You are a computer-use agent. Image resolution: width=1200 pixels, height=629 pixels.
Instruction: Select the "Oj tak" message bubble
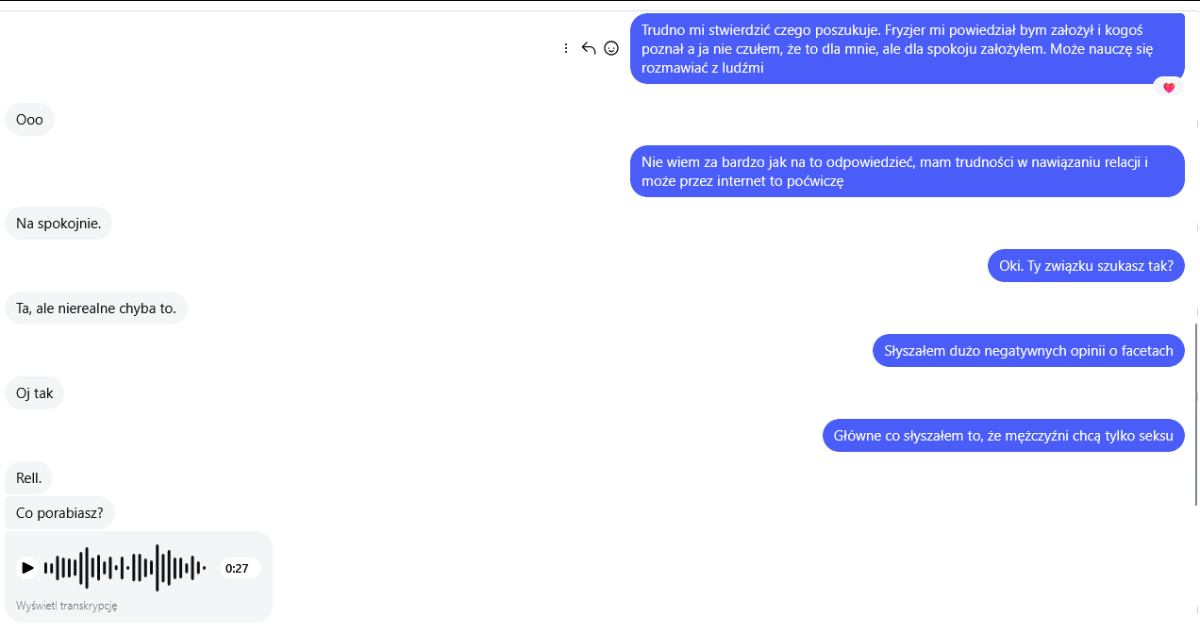point(34,393)
